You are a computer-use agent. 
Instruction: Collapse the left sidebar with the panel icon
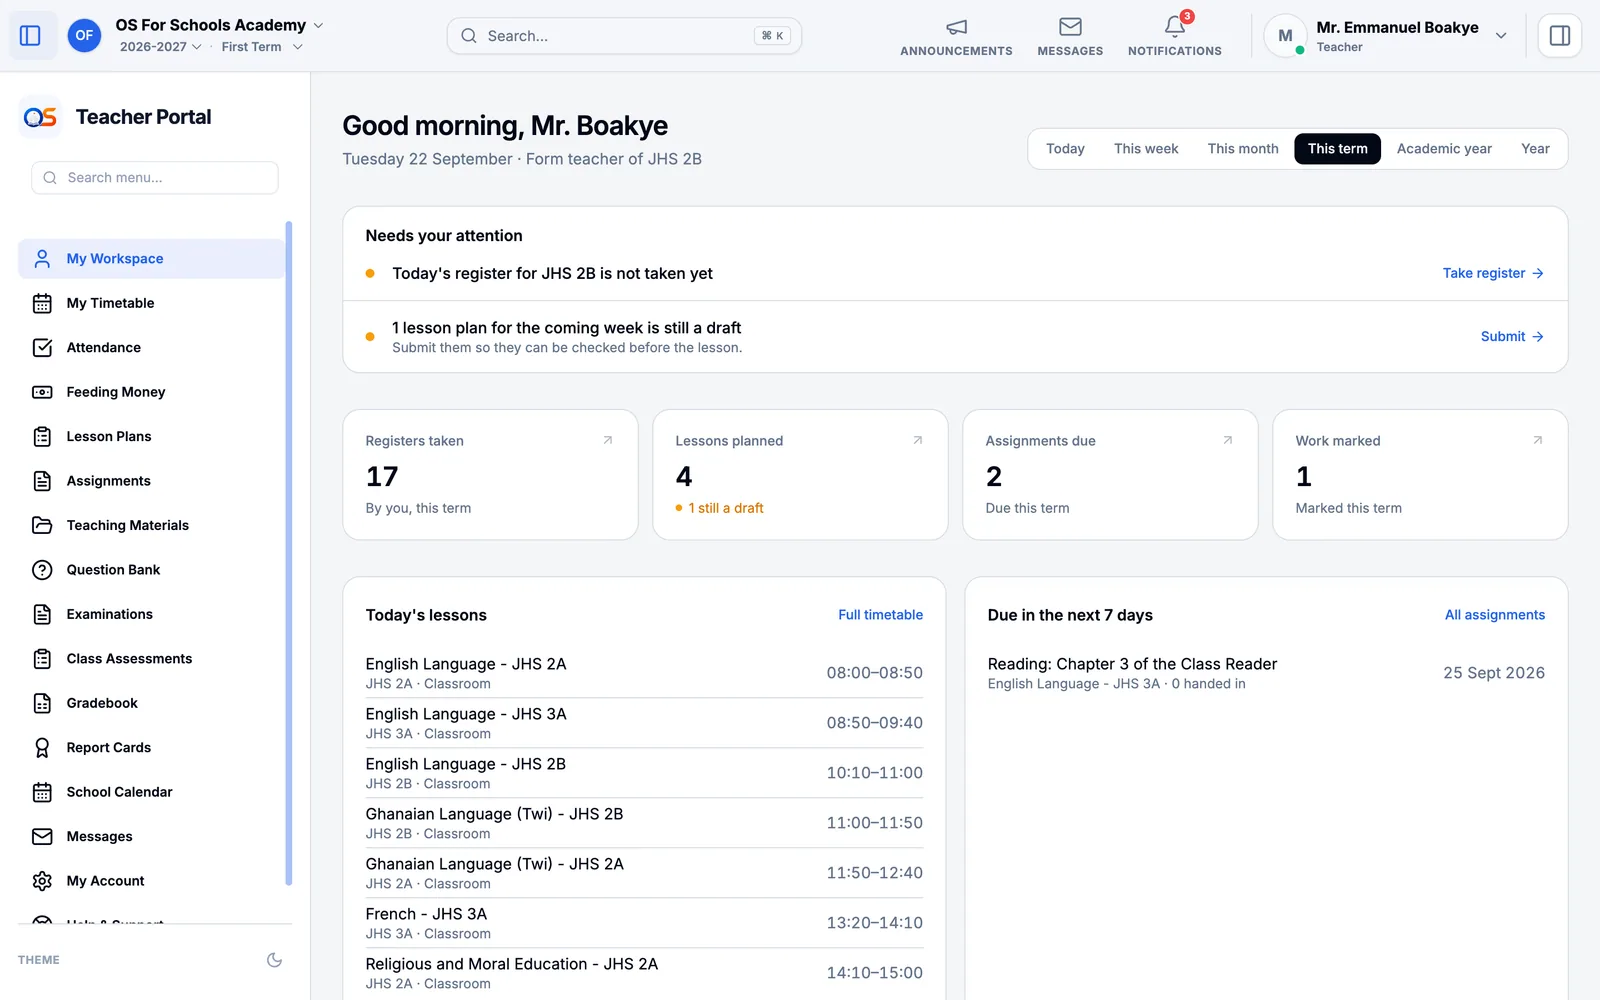pyautogui.click(x=30, y=36)
